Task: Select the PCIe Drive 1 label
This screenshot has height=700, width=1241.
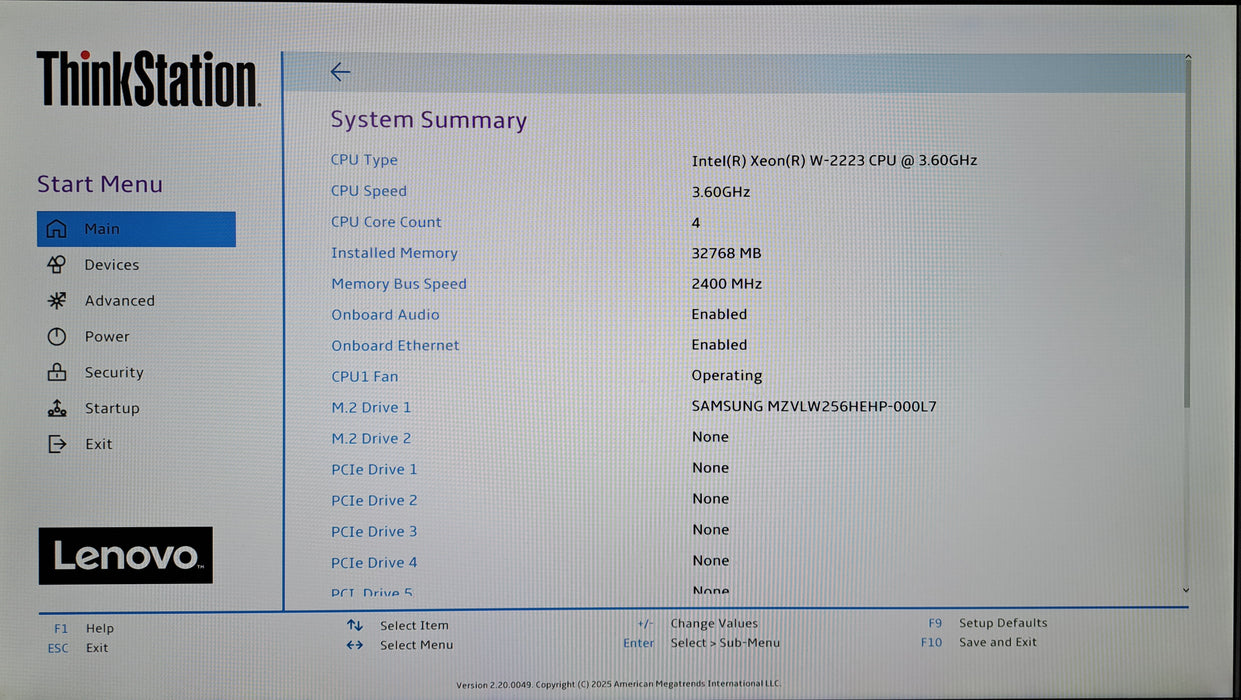Action: (x=374, y=470)
